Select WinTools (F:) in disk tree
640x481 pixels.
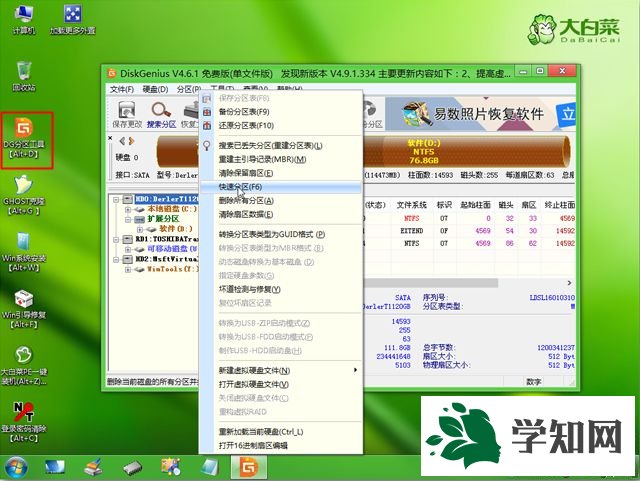[x=173, y=269]
